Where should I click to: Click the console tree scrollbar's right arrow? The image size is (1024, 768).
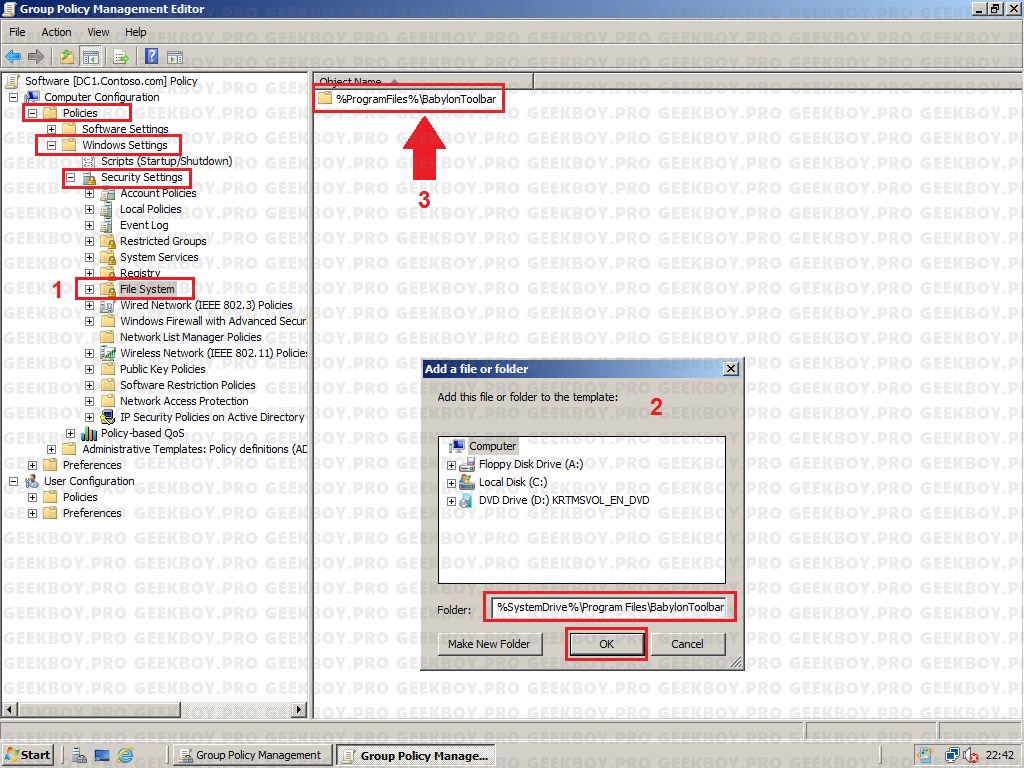pyautogui.click(x=299, y=709)
